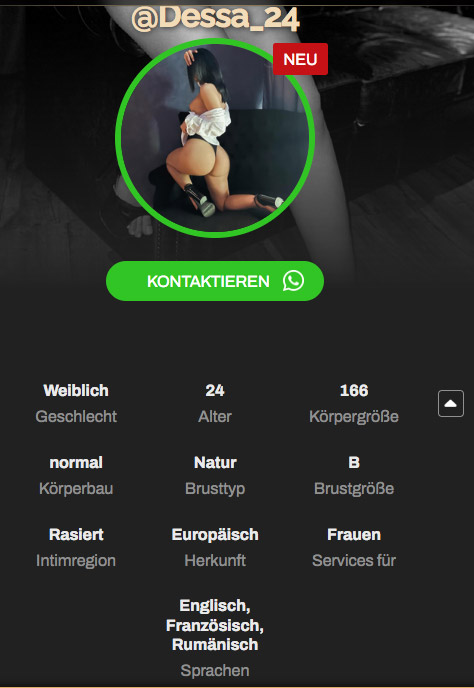Click the @Dessa_24 username heading

pos(215,18)
